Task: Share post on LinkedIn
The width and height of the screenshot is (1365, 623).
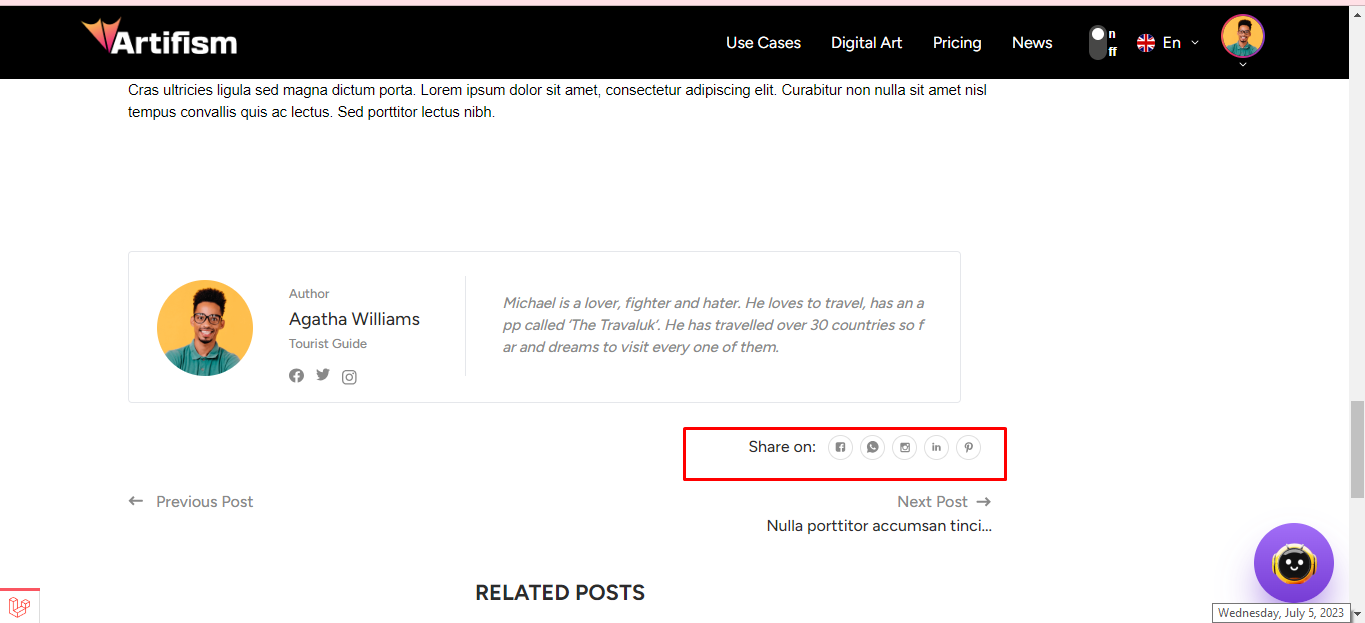Action: (x=936, y=448)
